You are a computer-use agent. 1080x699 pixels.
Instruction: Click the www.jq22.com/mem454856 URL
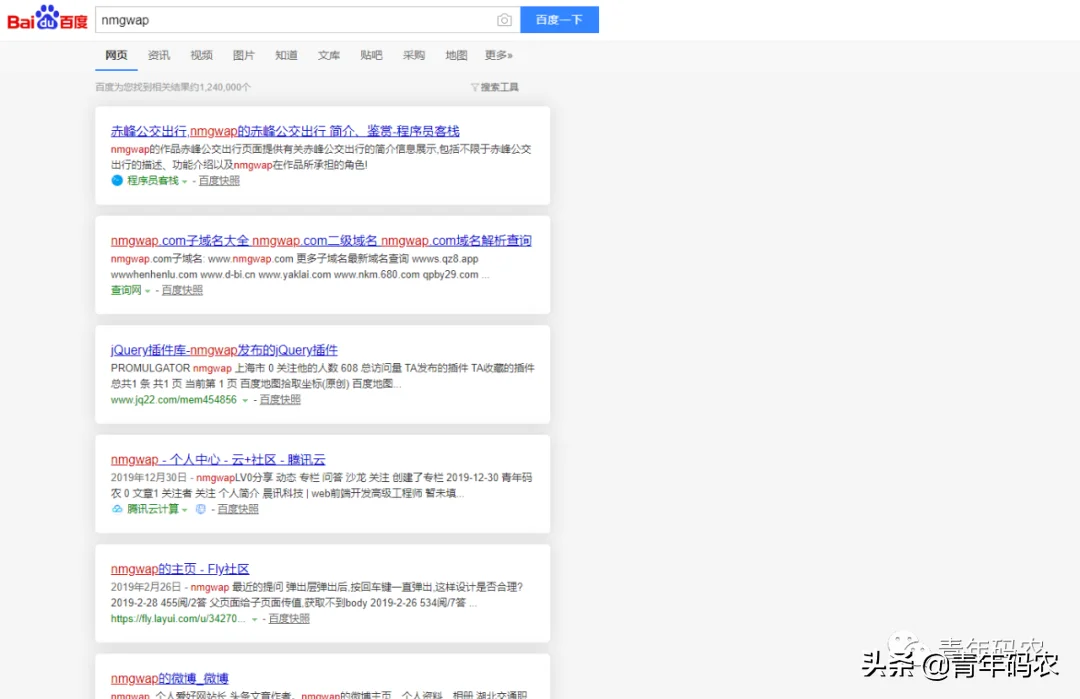(174, 399)
